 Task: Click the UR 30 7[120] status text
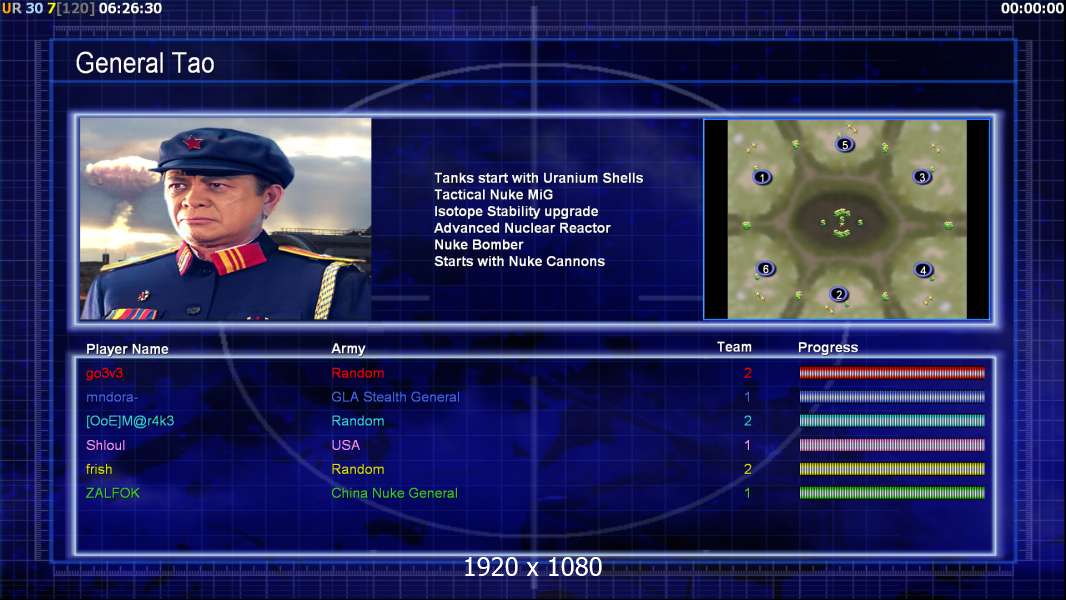pyautogui.click(x=48, y=9)
